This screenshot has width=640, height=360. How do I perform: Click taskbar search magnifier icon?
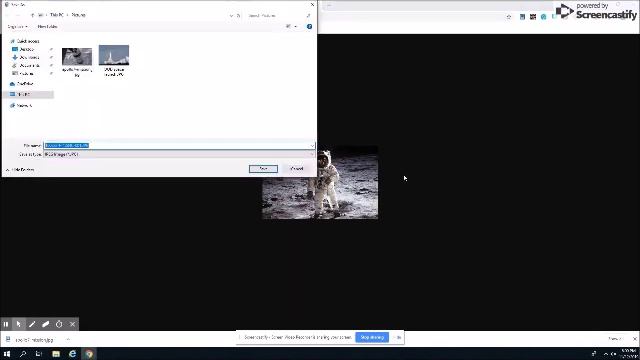coord(23,354)
